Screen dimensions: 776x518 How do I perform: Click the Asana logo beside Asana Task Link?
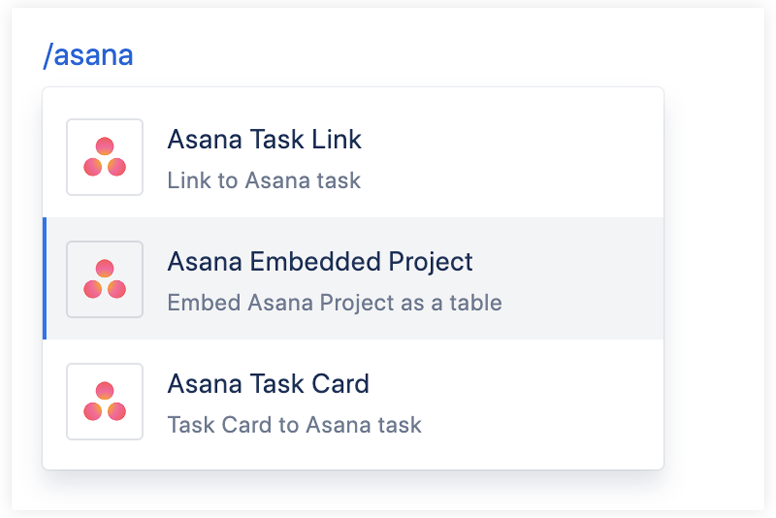coord(105,158)
